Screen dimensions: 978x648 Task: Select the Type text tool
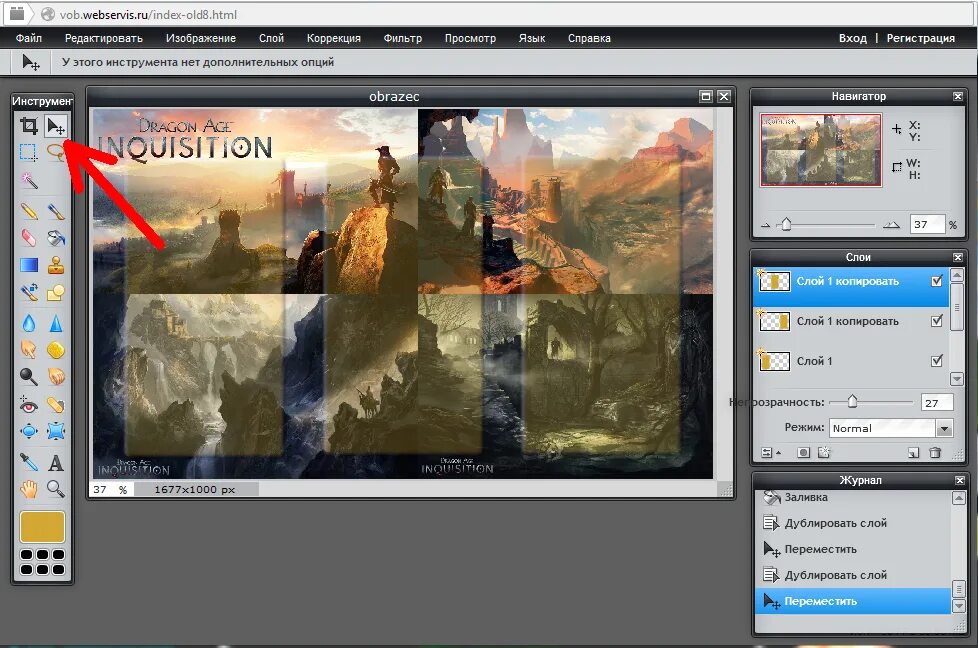56,462
